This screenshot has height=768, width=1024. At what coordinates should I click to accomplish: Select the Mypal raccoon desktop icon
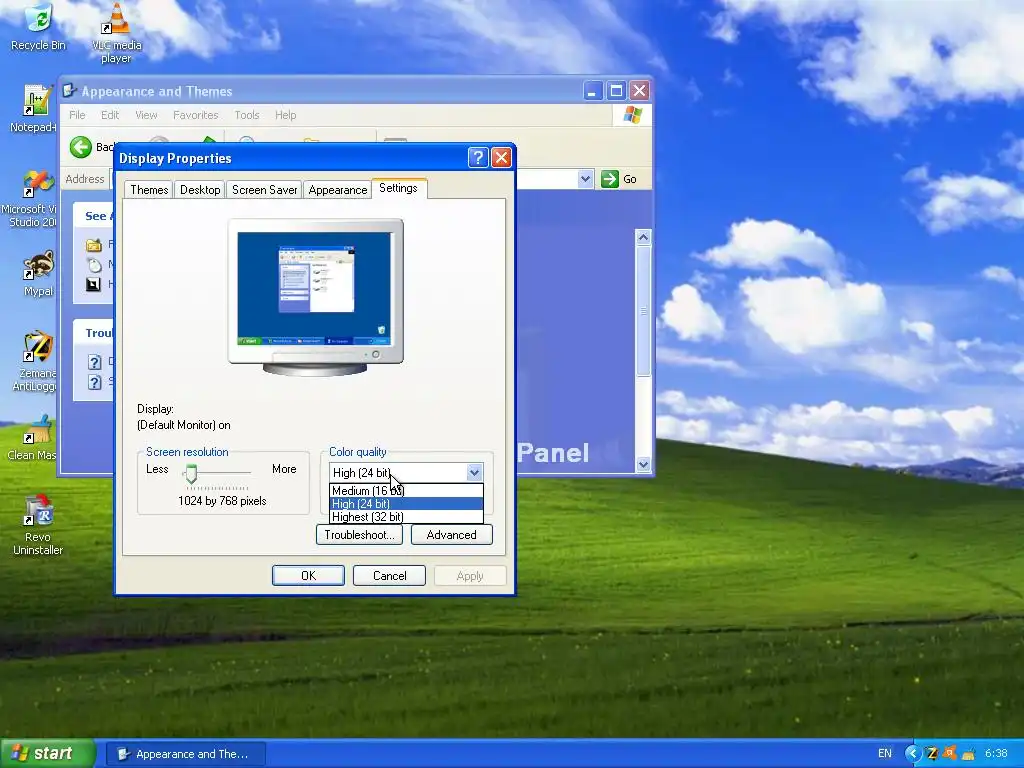(38, 273)
